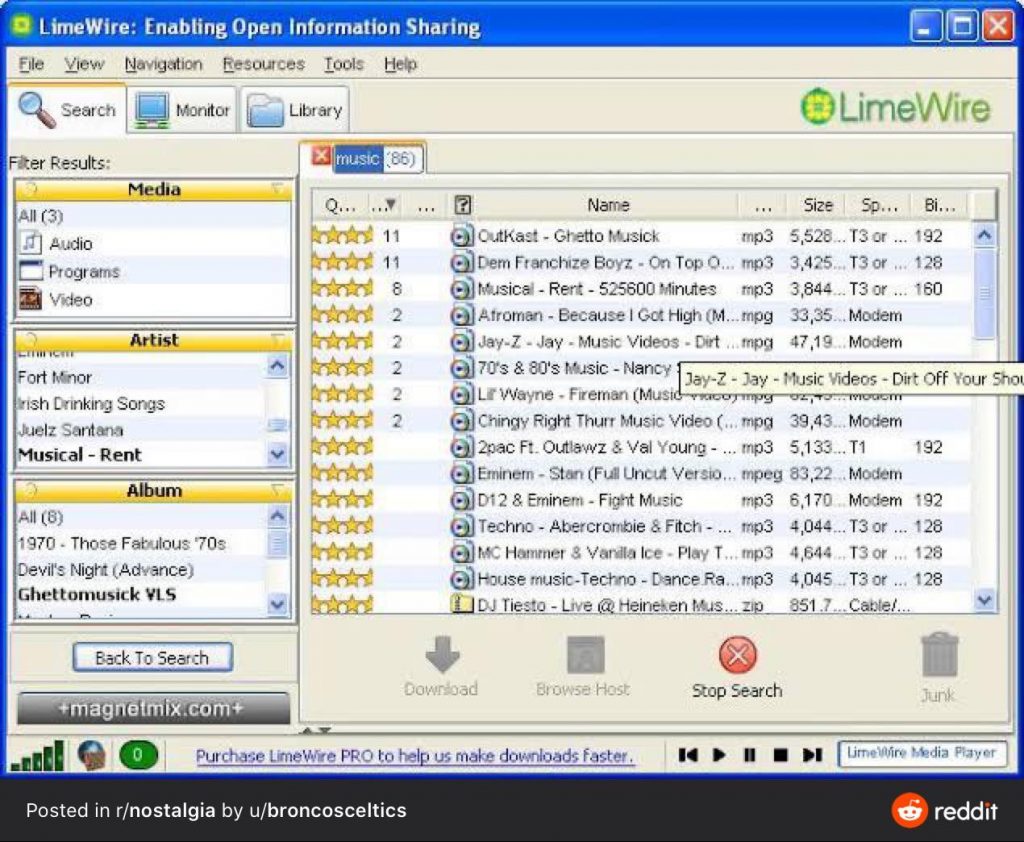Click DJ Tiesto zip file icon
Image resolution: width=1024 pixels, height=842 pixels.
pos(462,604)
